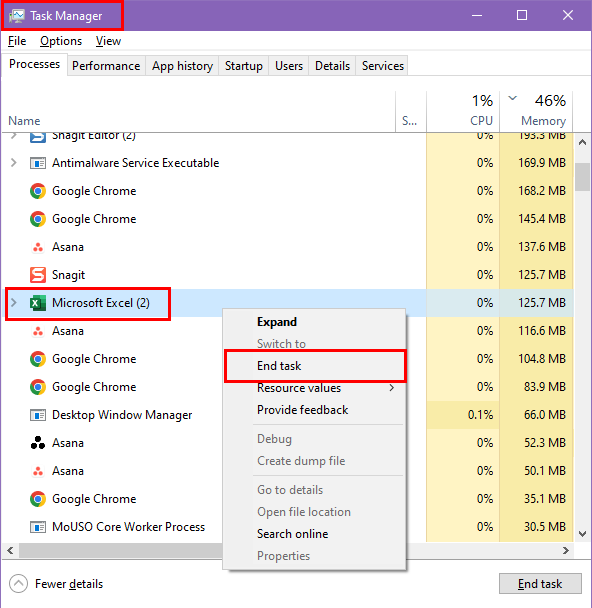Open the Startup tab

pyautogui.click(x=243, y=66)
